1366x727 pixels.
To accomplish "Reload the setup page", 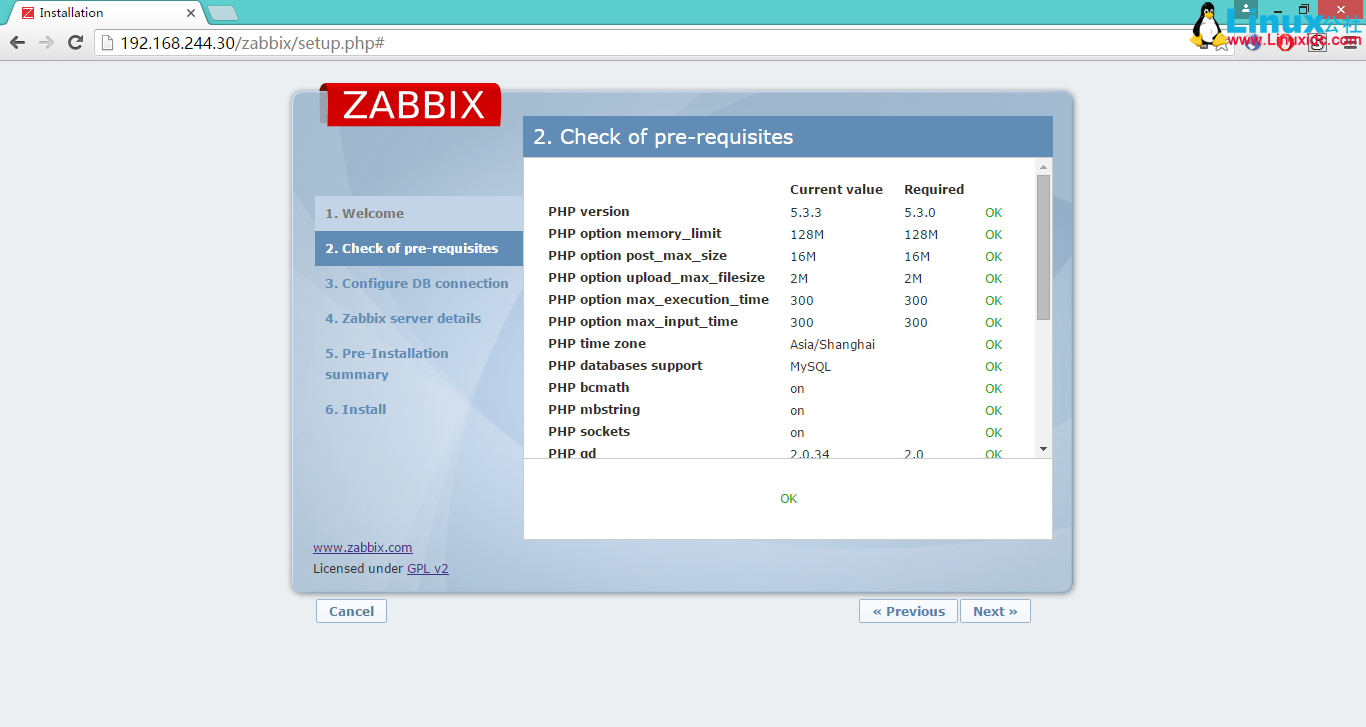I will coord(77,42).
